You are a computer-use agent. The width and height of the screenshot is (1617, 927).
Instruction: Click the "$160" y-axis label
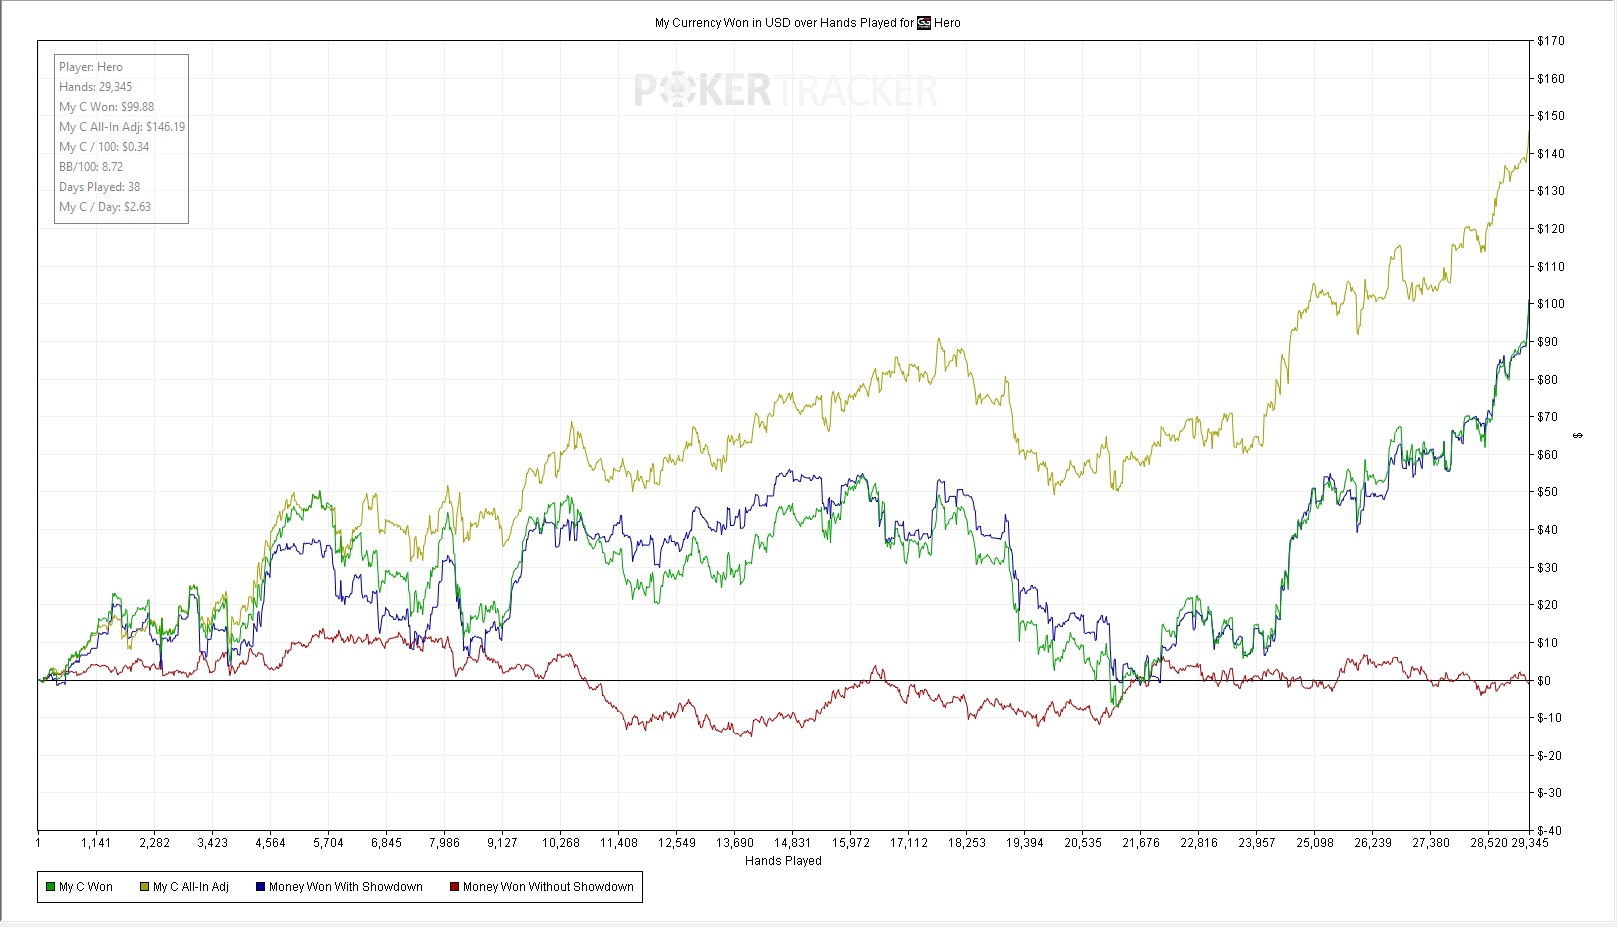click(1551, 79)
